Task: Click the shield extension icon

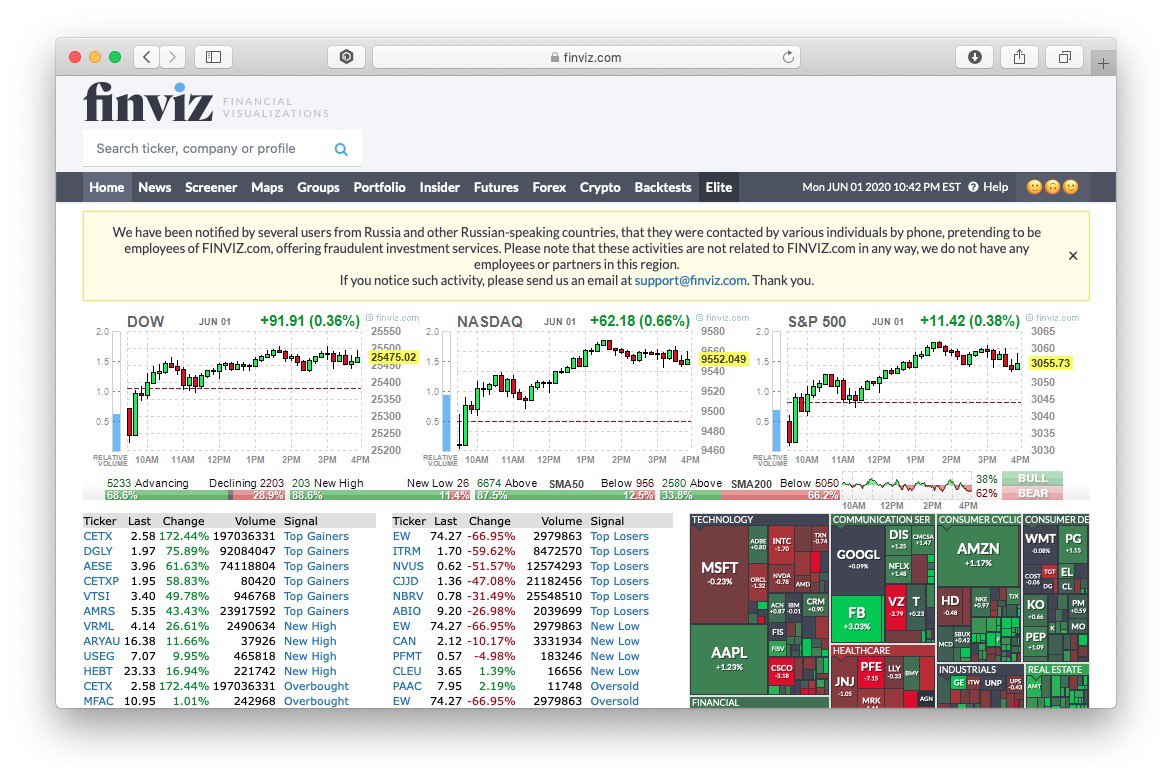Action: tap(346, 57)
